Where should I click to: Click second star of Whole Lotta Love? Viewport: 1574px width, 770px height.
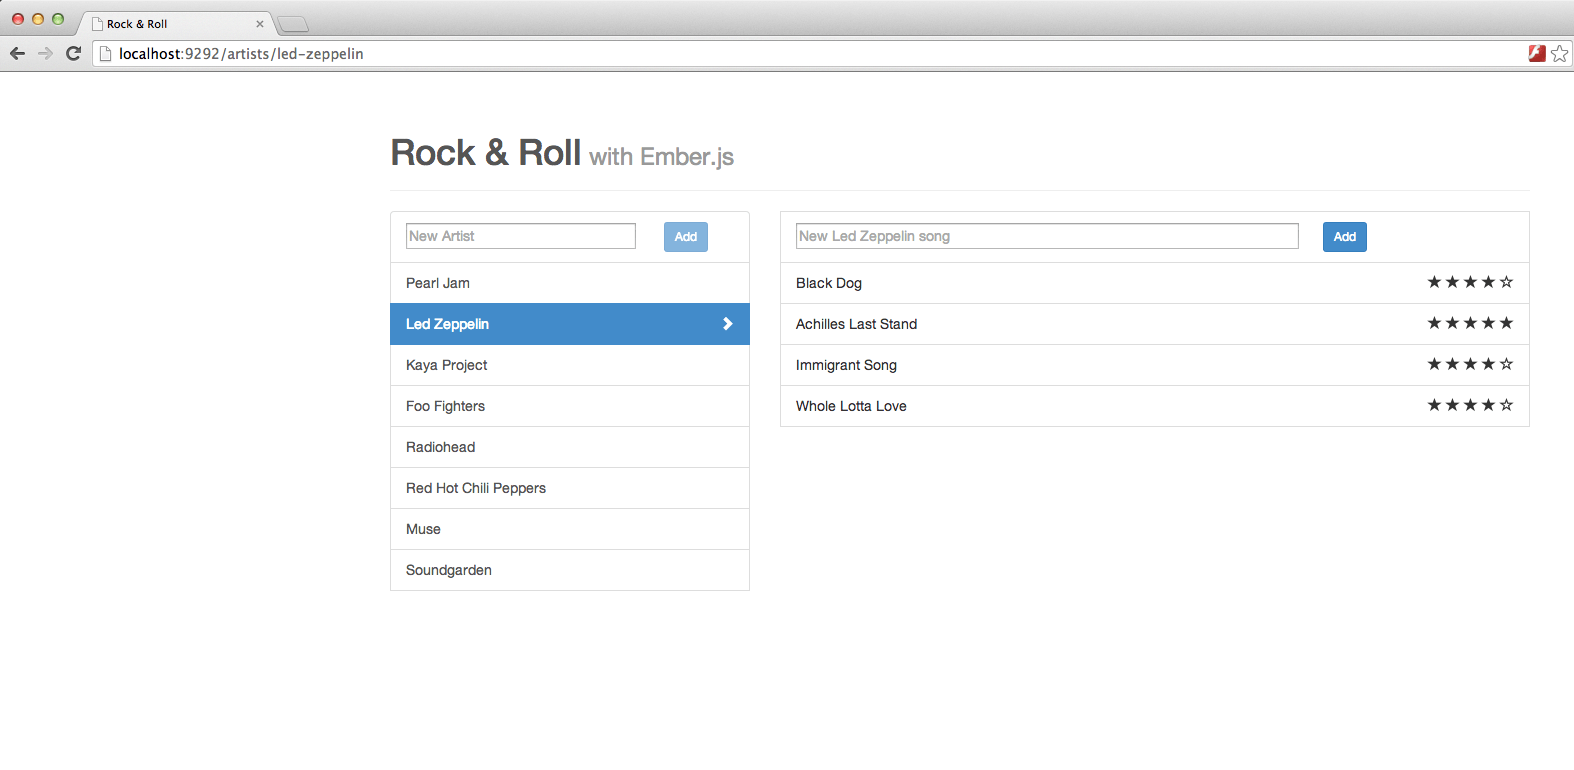1452,405
